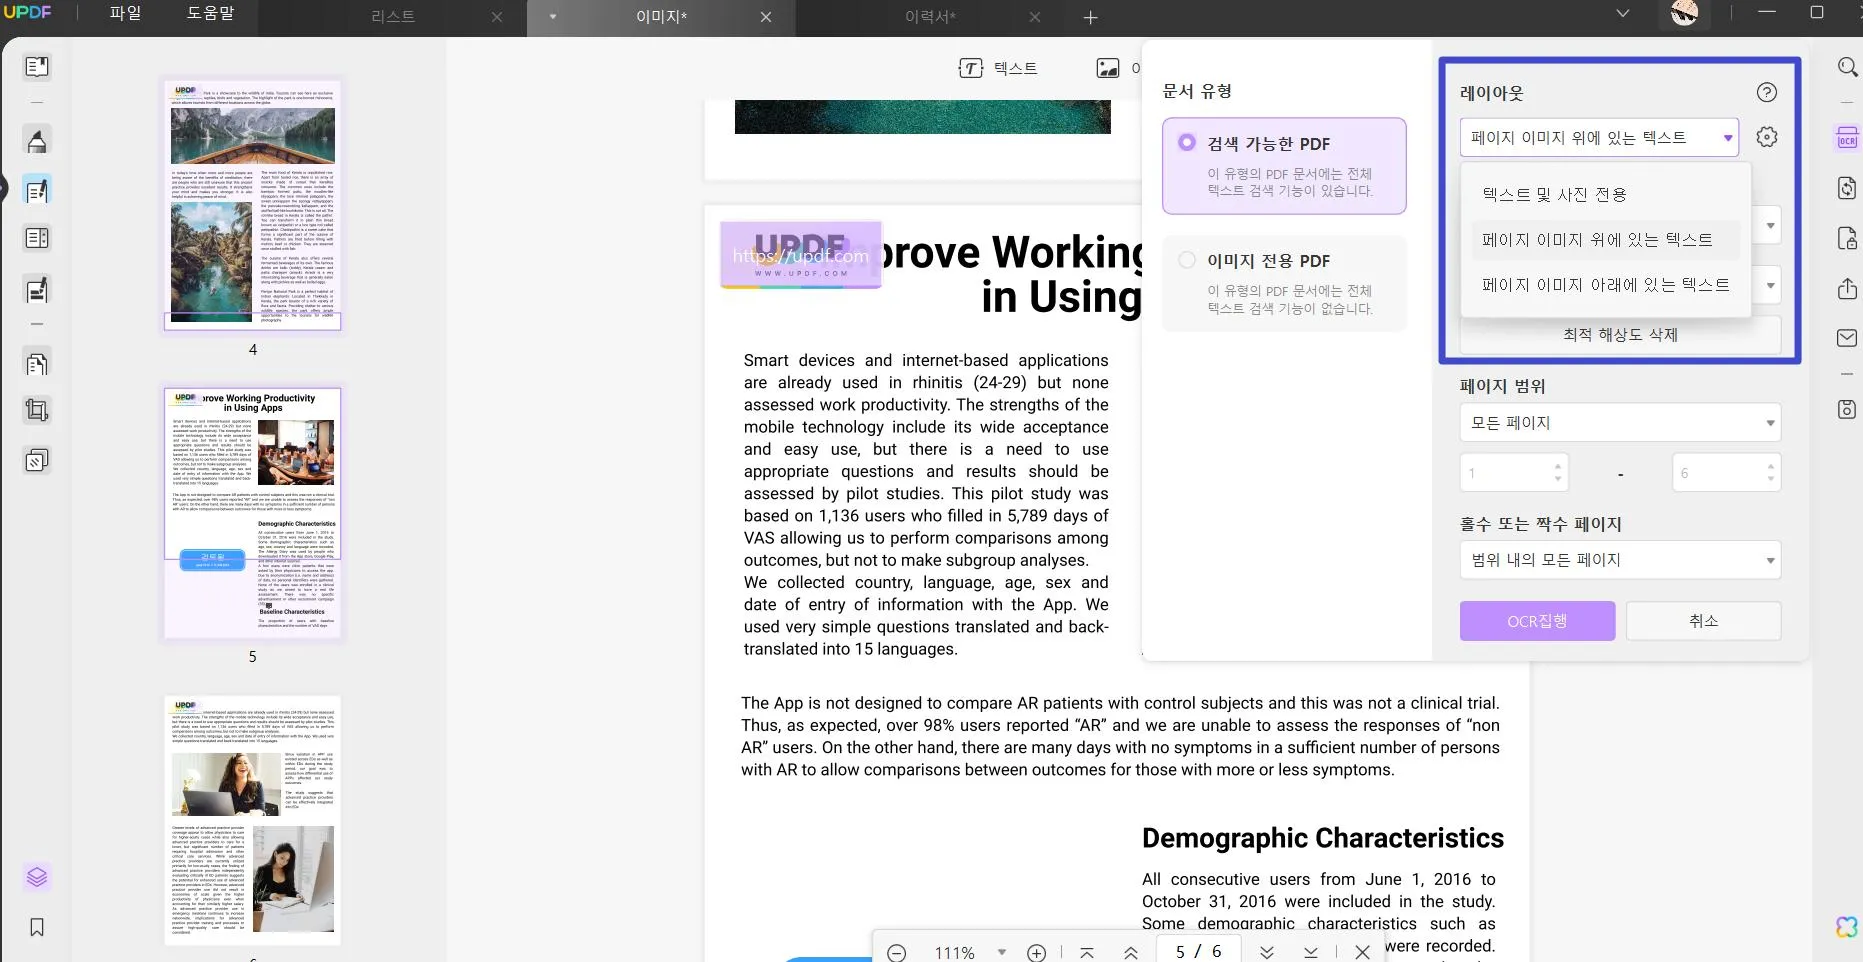The width and height of the screenshot is (1863, 962).
Task: Choose 페이지 이미지 아래에 있는 텍스트 list option
Action: (1605, 284)
